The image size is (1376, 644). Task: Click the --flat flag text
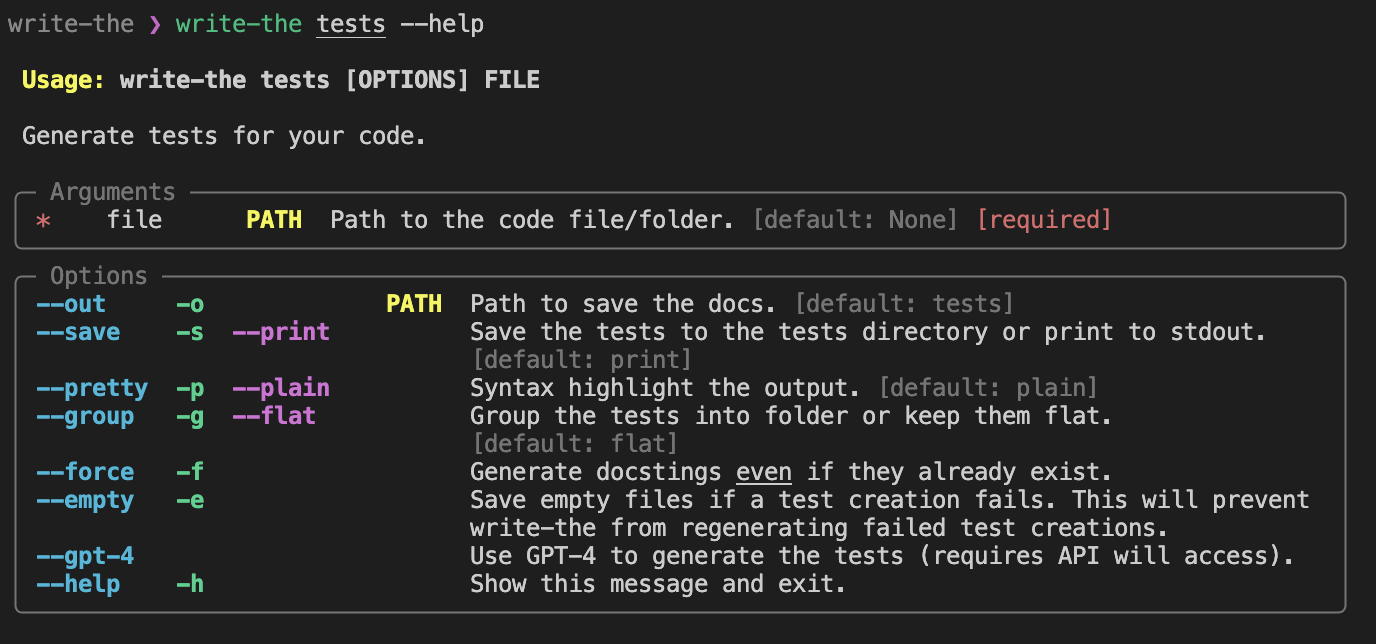click(x=274, y=416)
